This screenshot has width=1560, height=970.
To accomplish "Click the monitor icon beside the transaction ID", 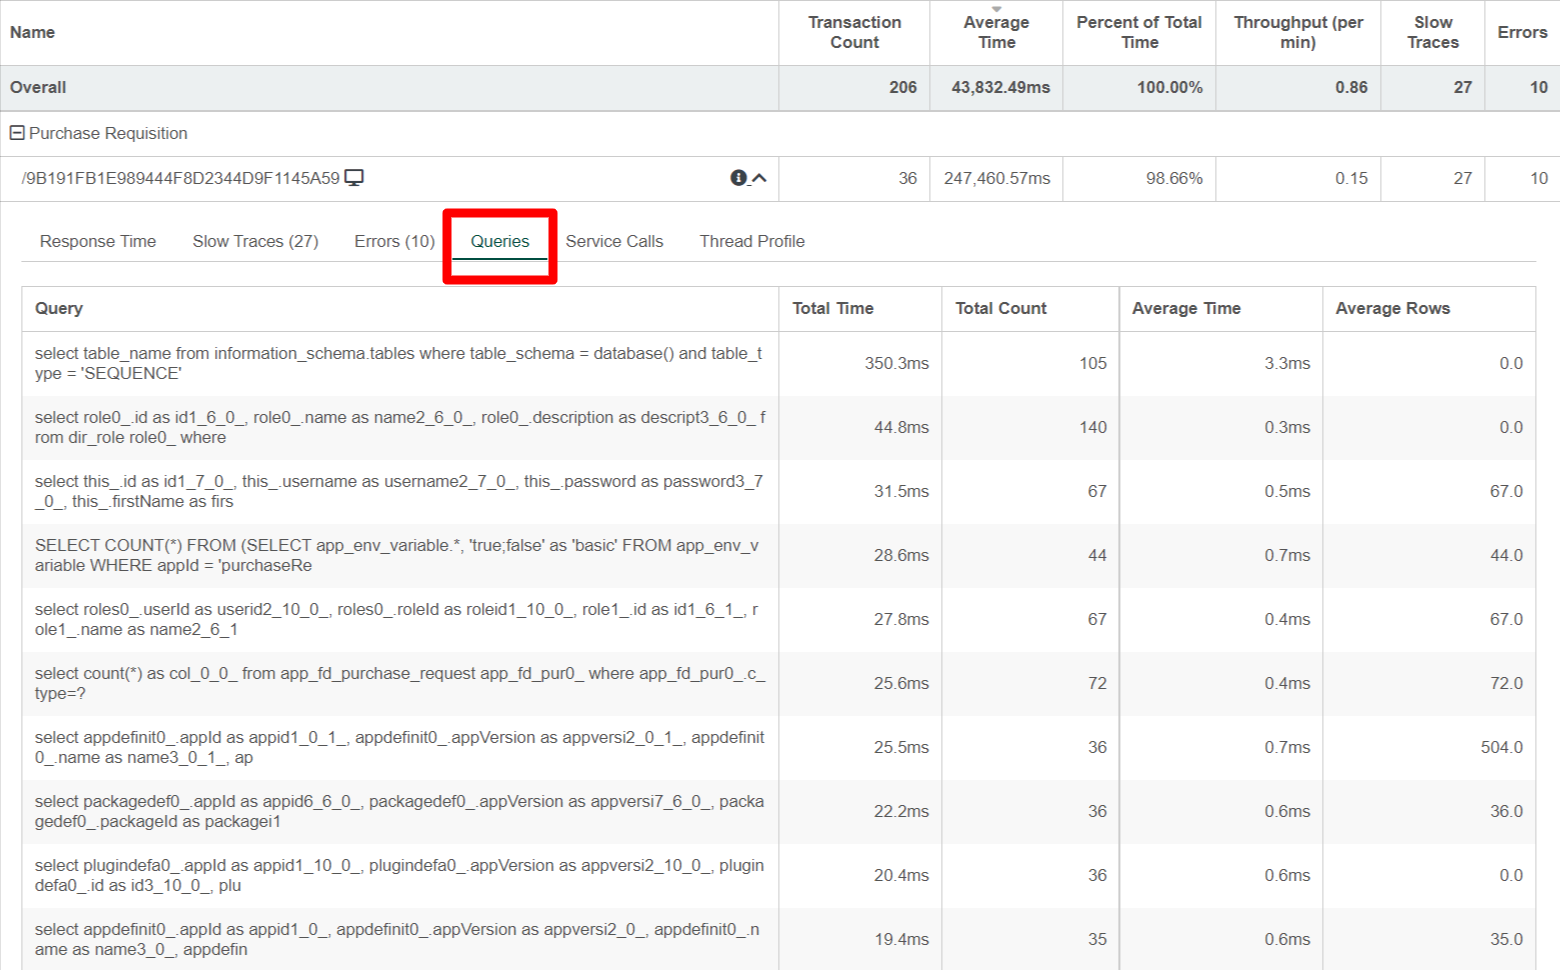I will pos(354,178).
